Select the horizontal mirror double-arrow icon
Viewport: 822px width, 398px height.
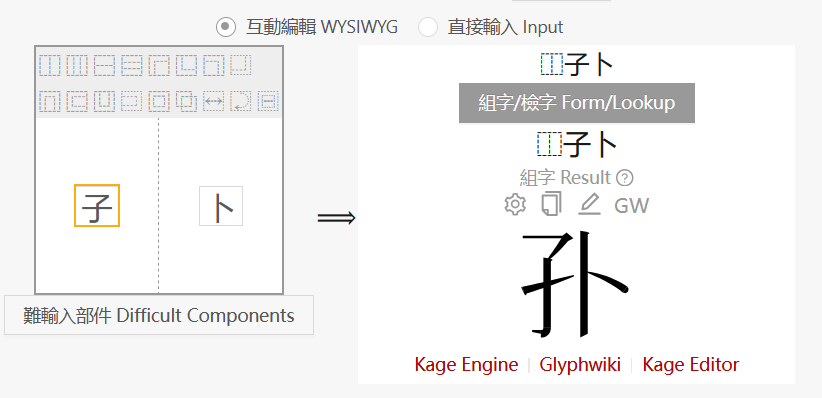coord(213,101)
